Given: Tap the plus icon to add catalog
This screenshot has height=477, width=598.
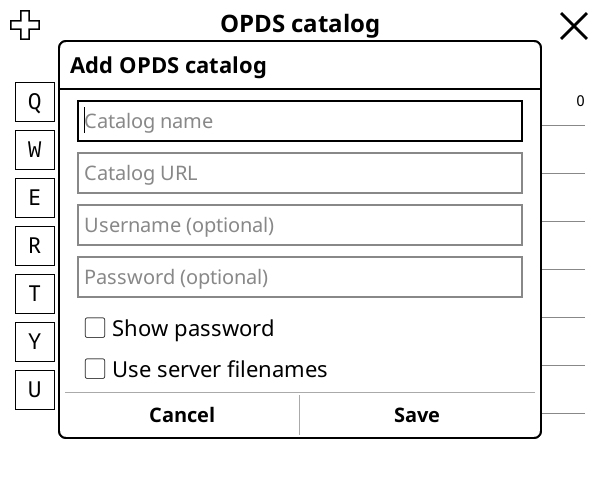Looking at the screenshot, I should (25, 25).
